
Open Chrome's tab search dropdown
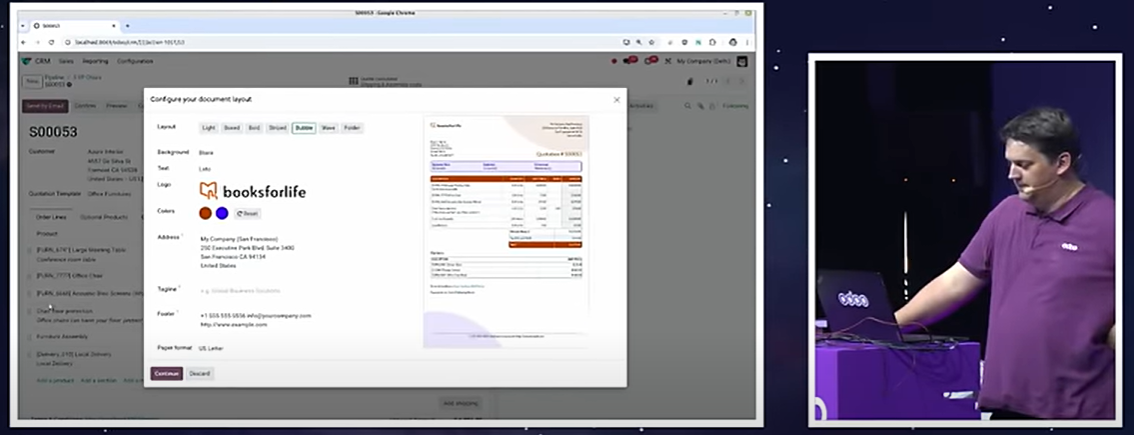click(22, 25)
